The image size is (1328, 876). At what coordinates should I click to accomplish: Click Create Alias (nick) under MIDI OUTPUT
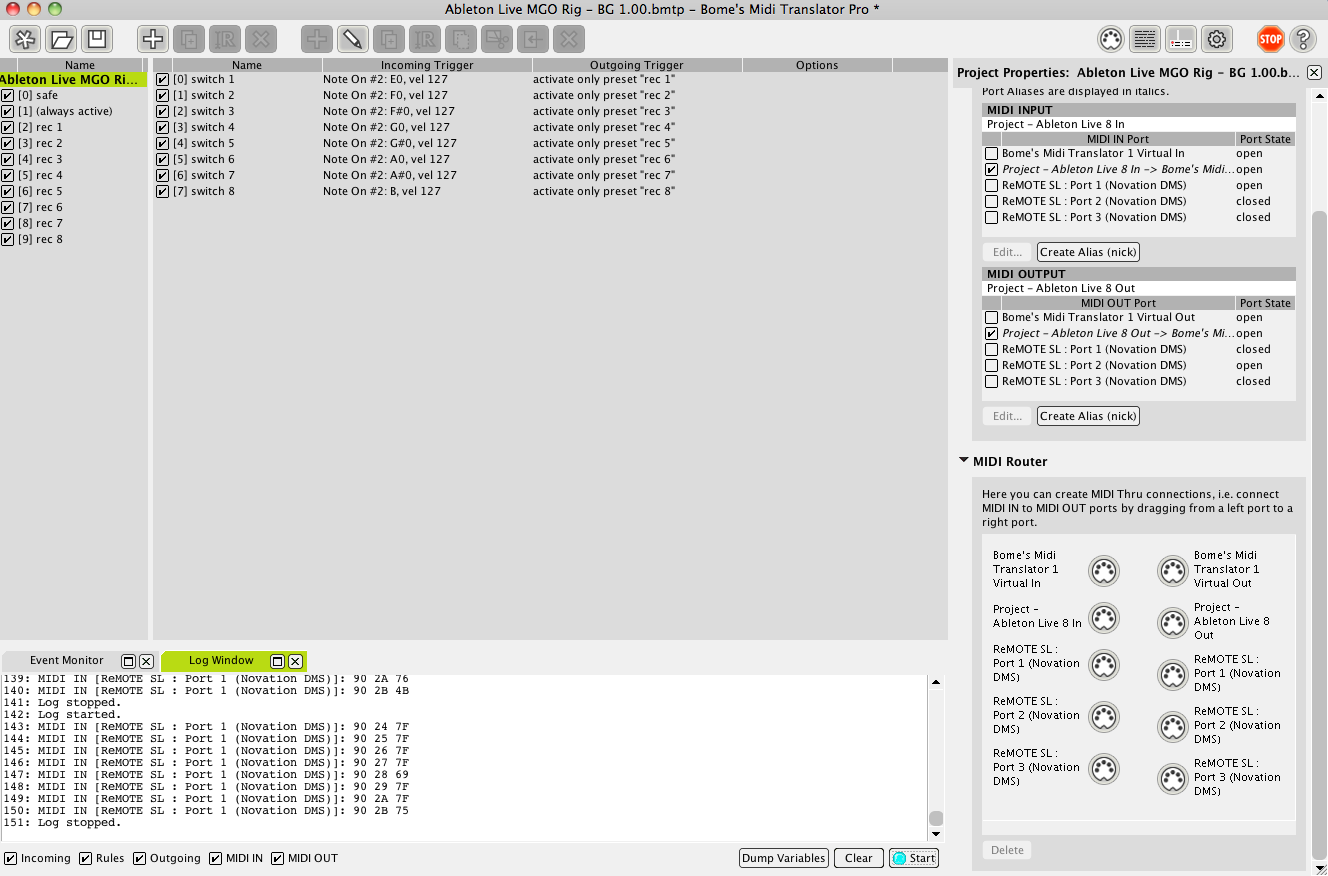[x=1088, y=416]
